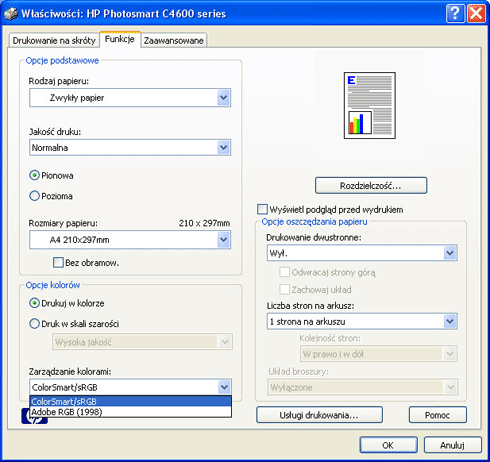Close the printer properties dialog

coord(476,14)
